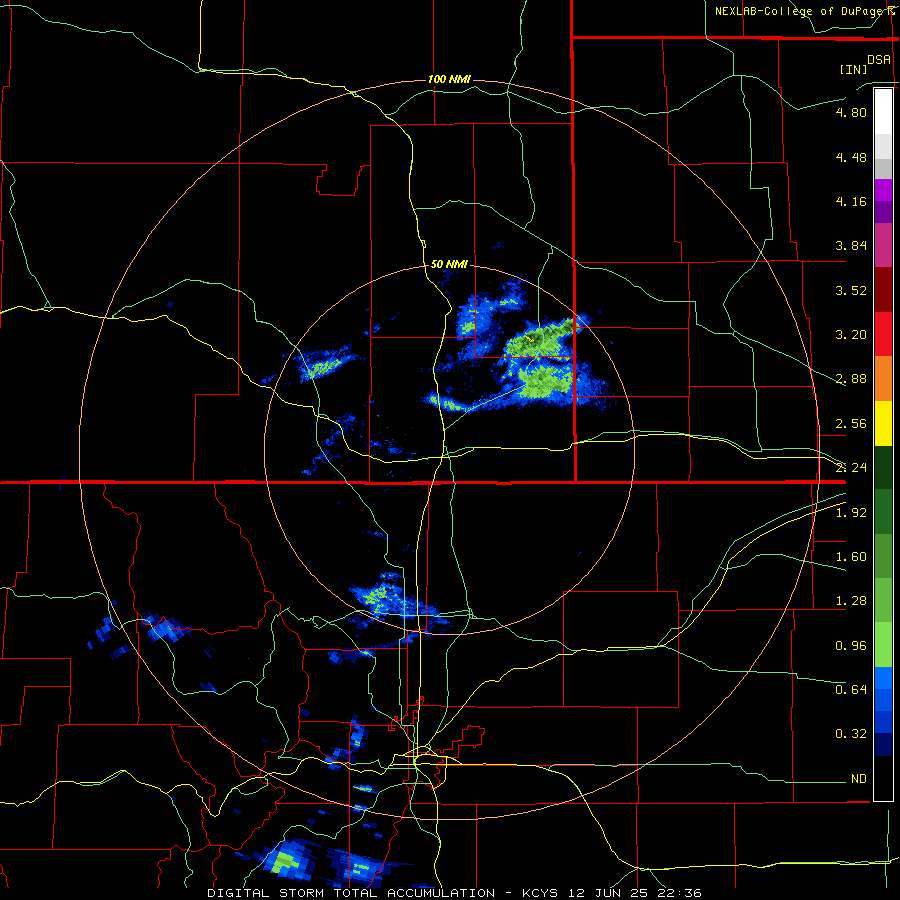Select the 4.48 scale value
900x900 pixels.
coord(851,157)
